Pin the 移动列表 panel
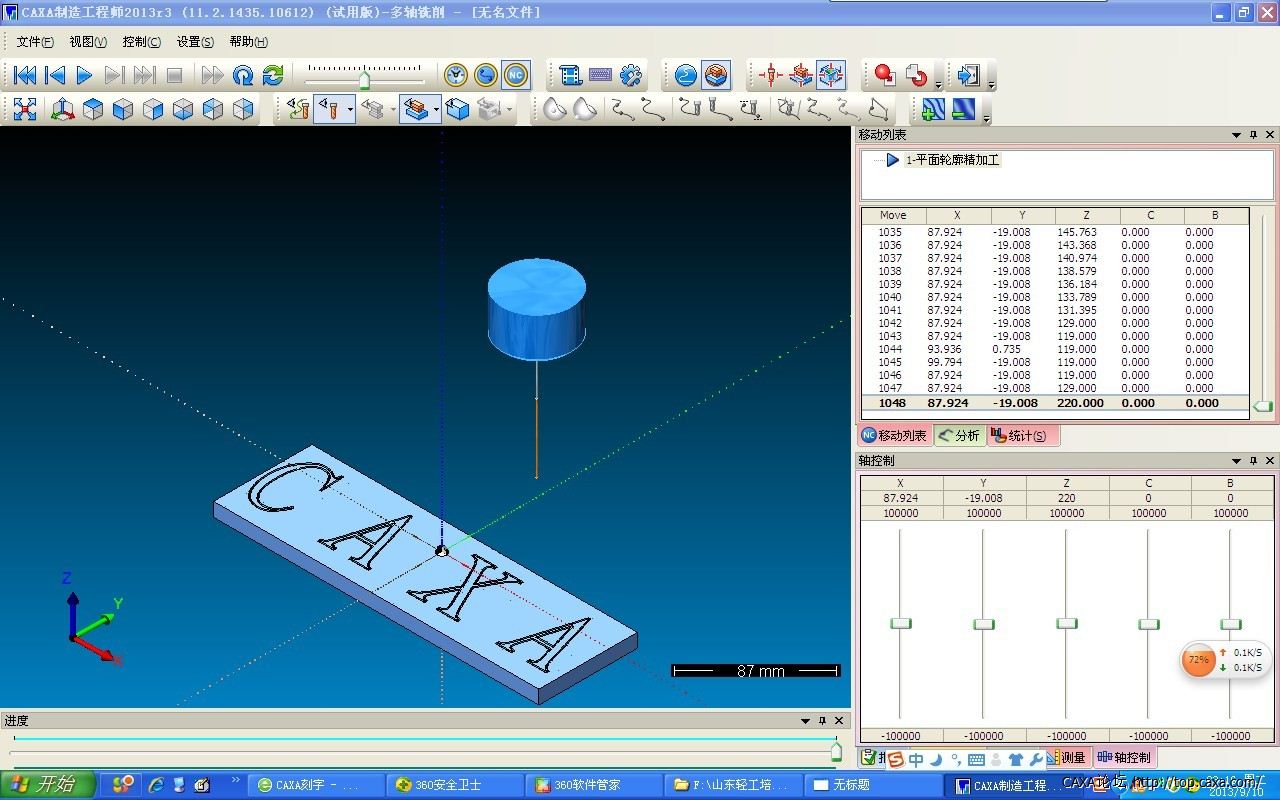Viewport: 1280px width, 800px height. point(1253,135)
